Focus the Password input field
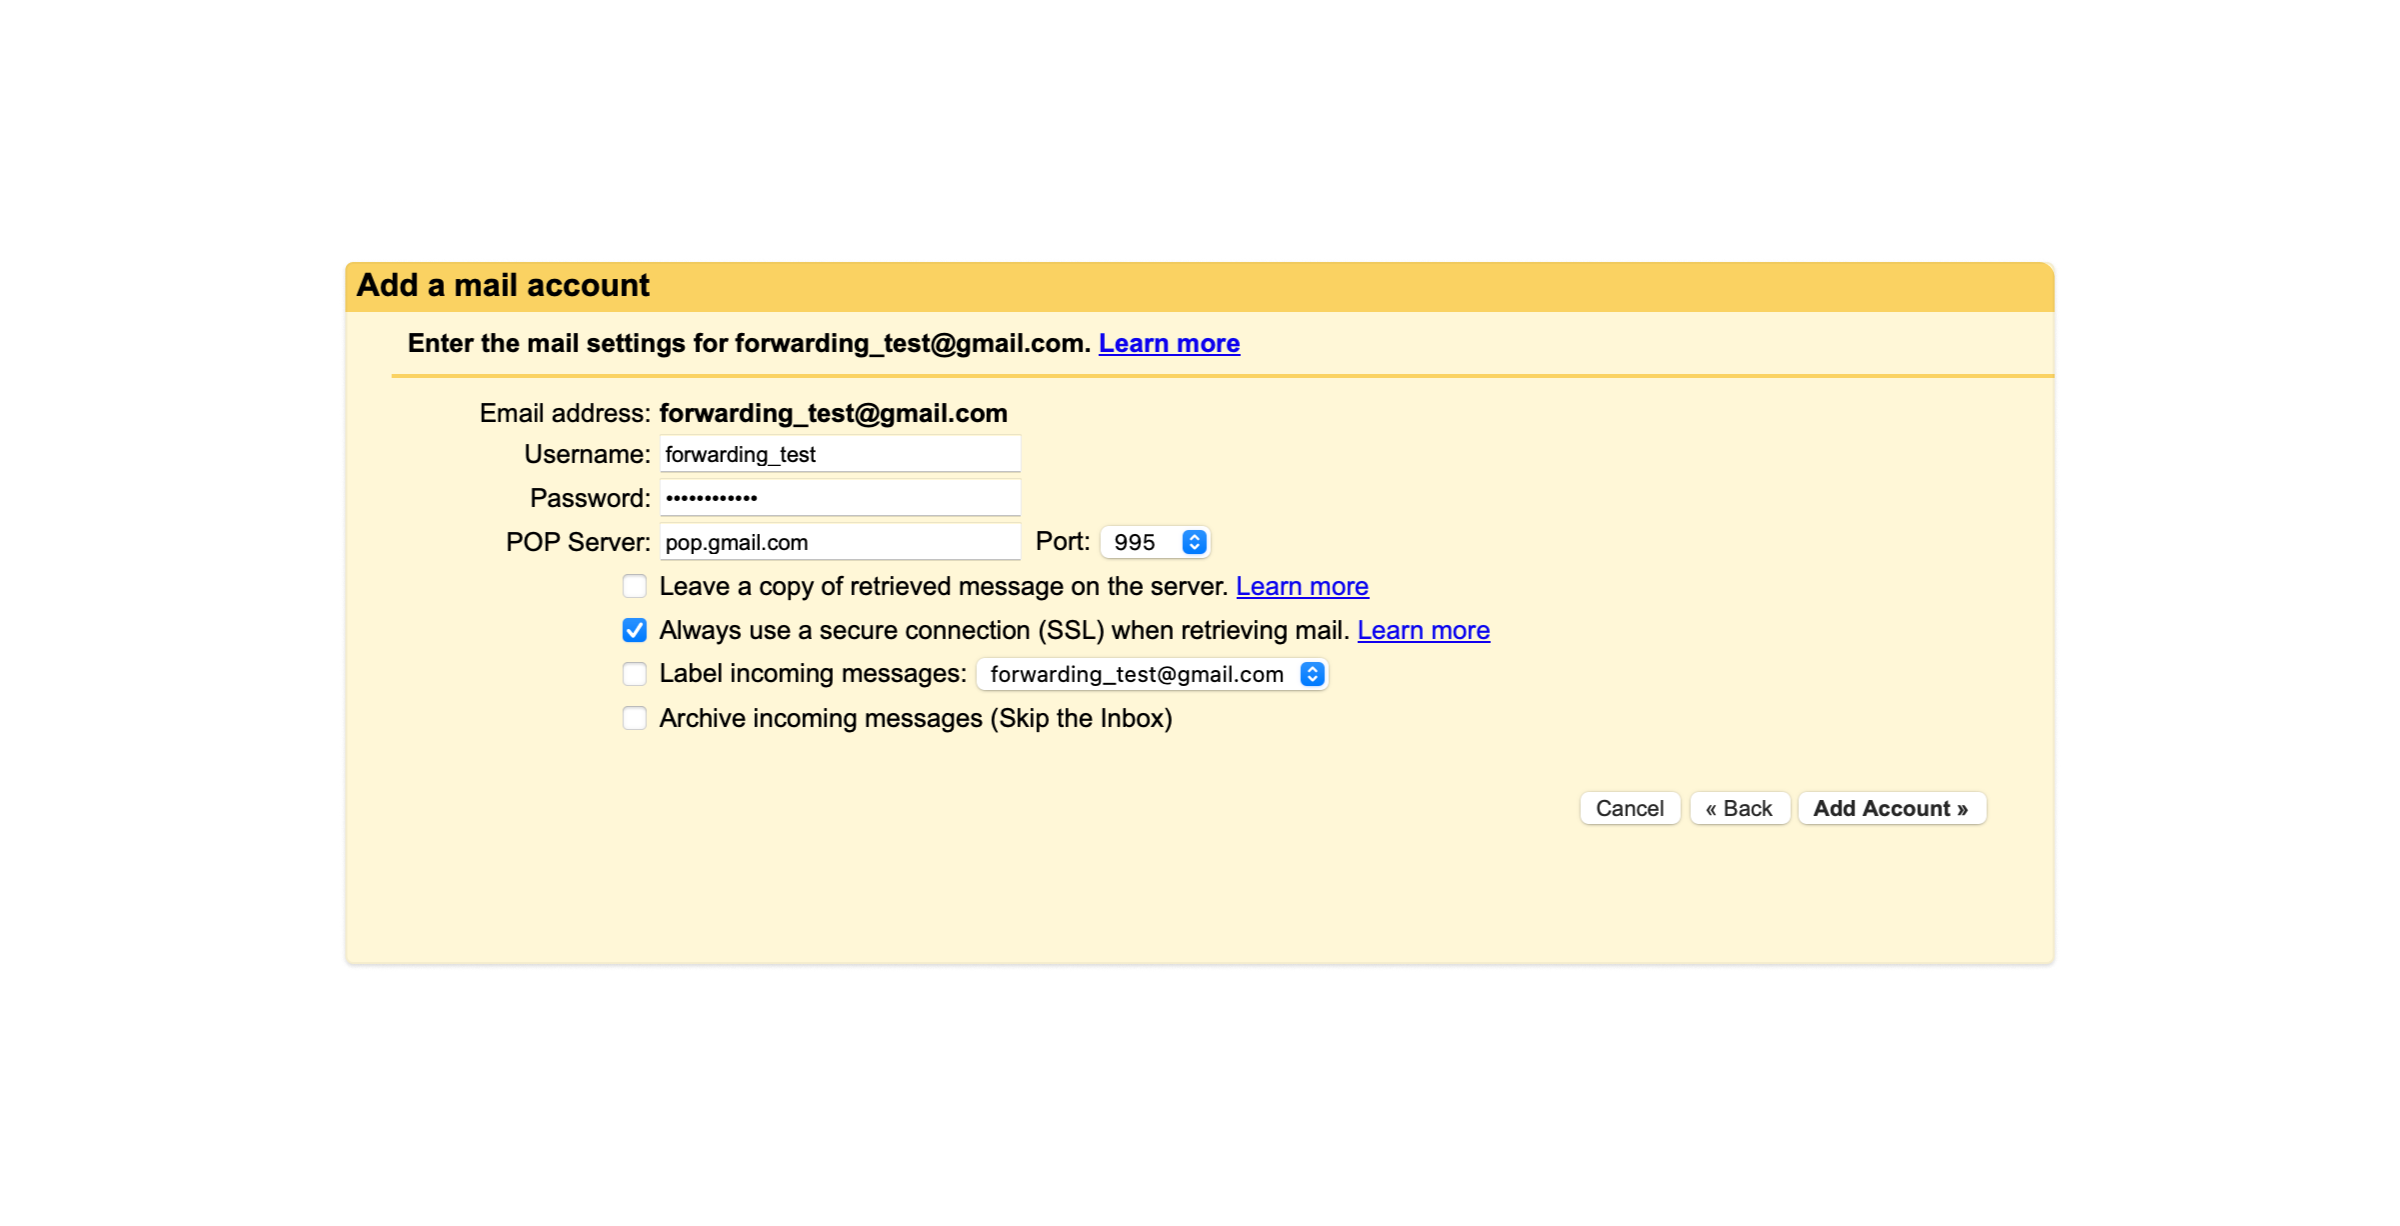 click(x=839, y=498)
